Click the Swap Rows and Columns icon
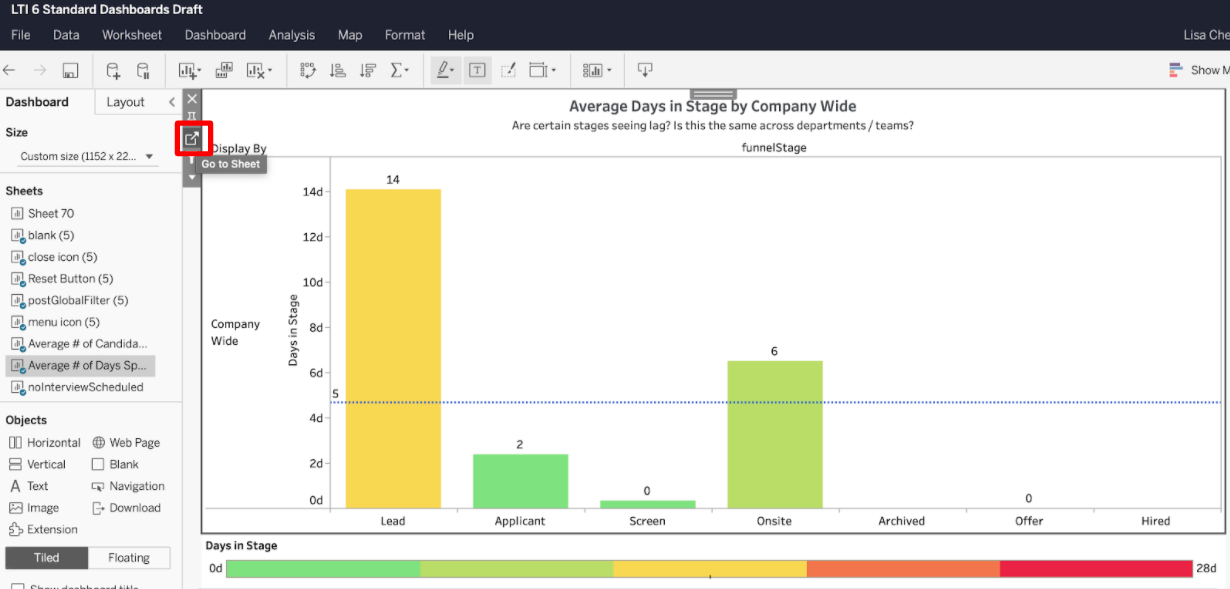 click(x=307, y=70)
